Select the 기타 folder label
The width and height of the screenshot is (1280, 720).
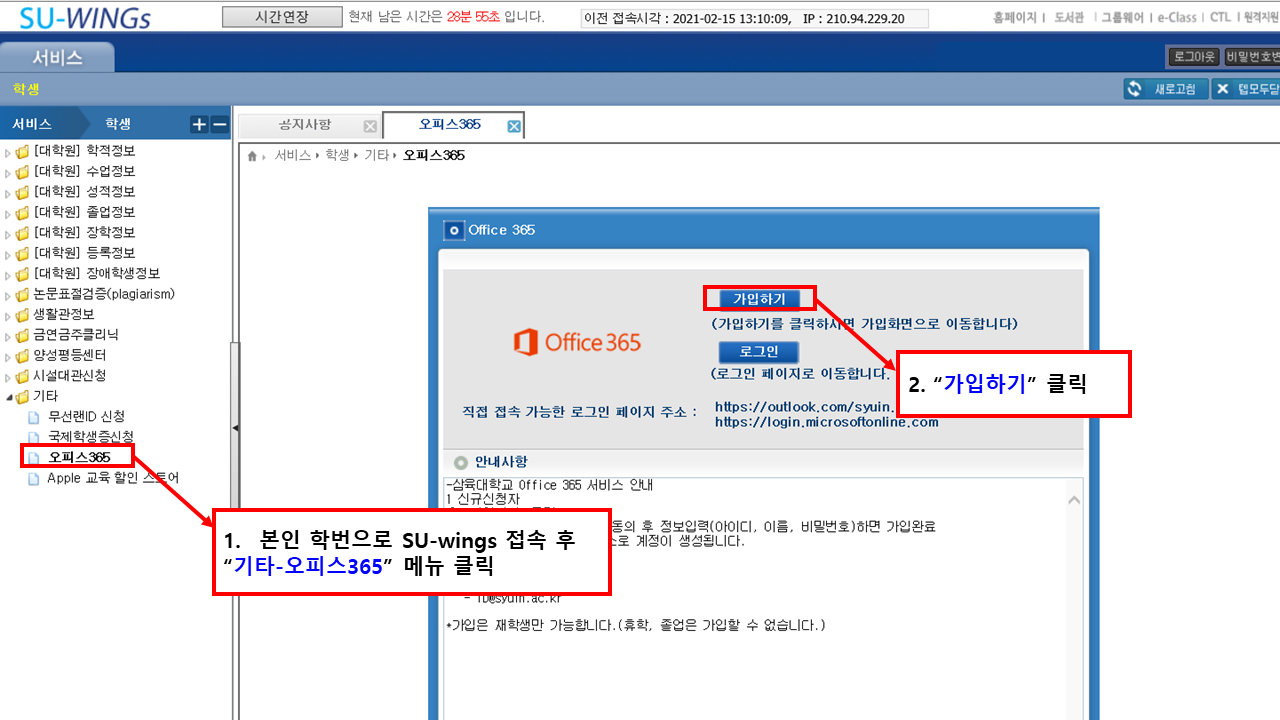pos(46,396)
